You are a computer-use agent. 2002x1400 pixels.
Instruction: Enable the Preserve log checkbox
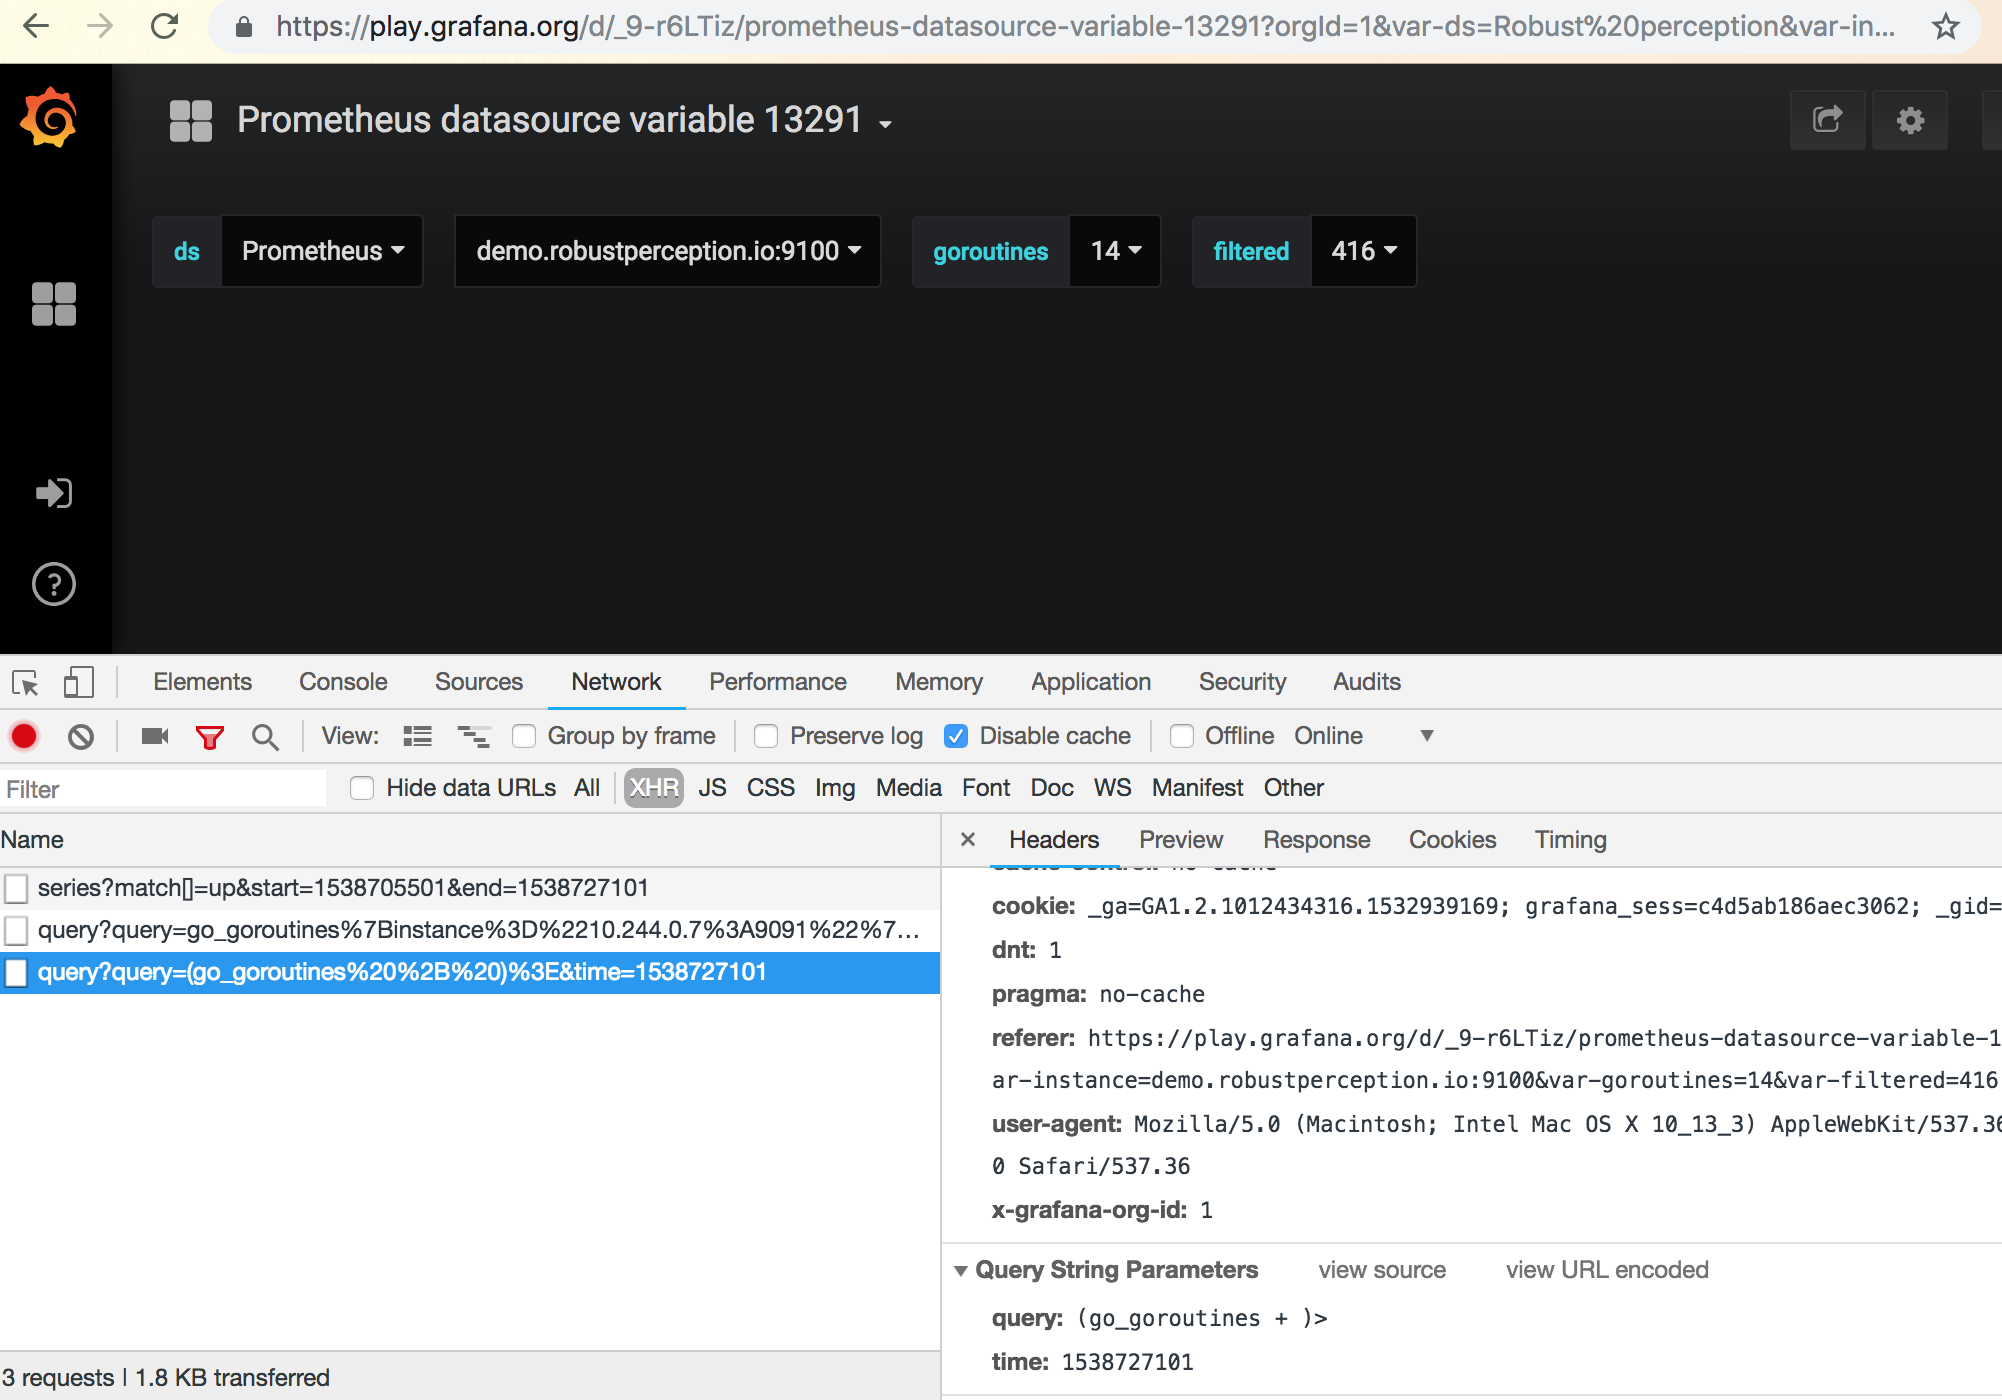pyautogui.click(x=766, y=736)
